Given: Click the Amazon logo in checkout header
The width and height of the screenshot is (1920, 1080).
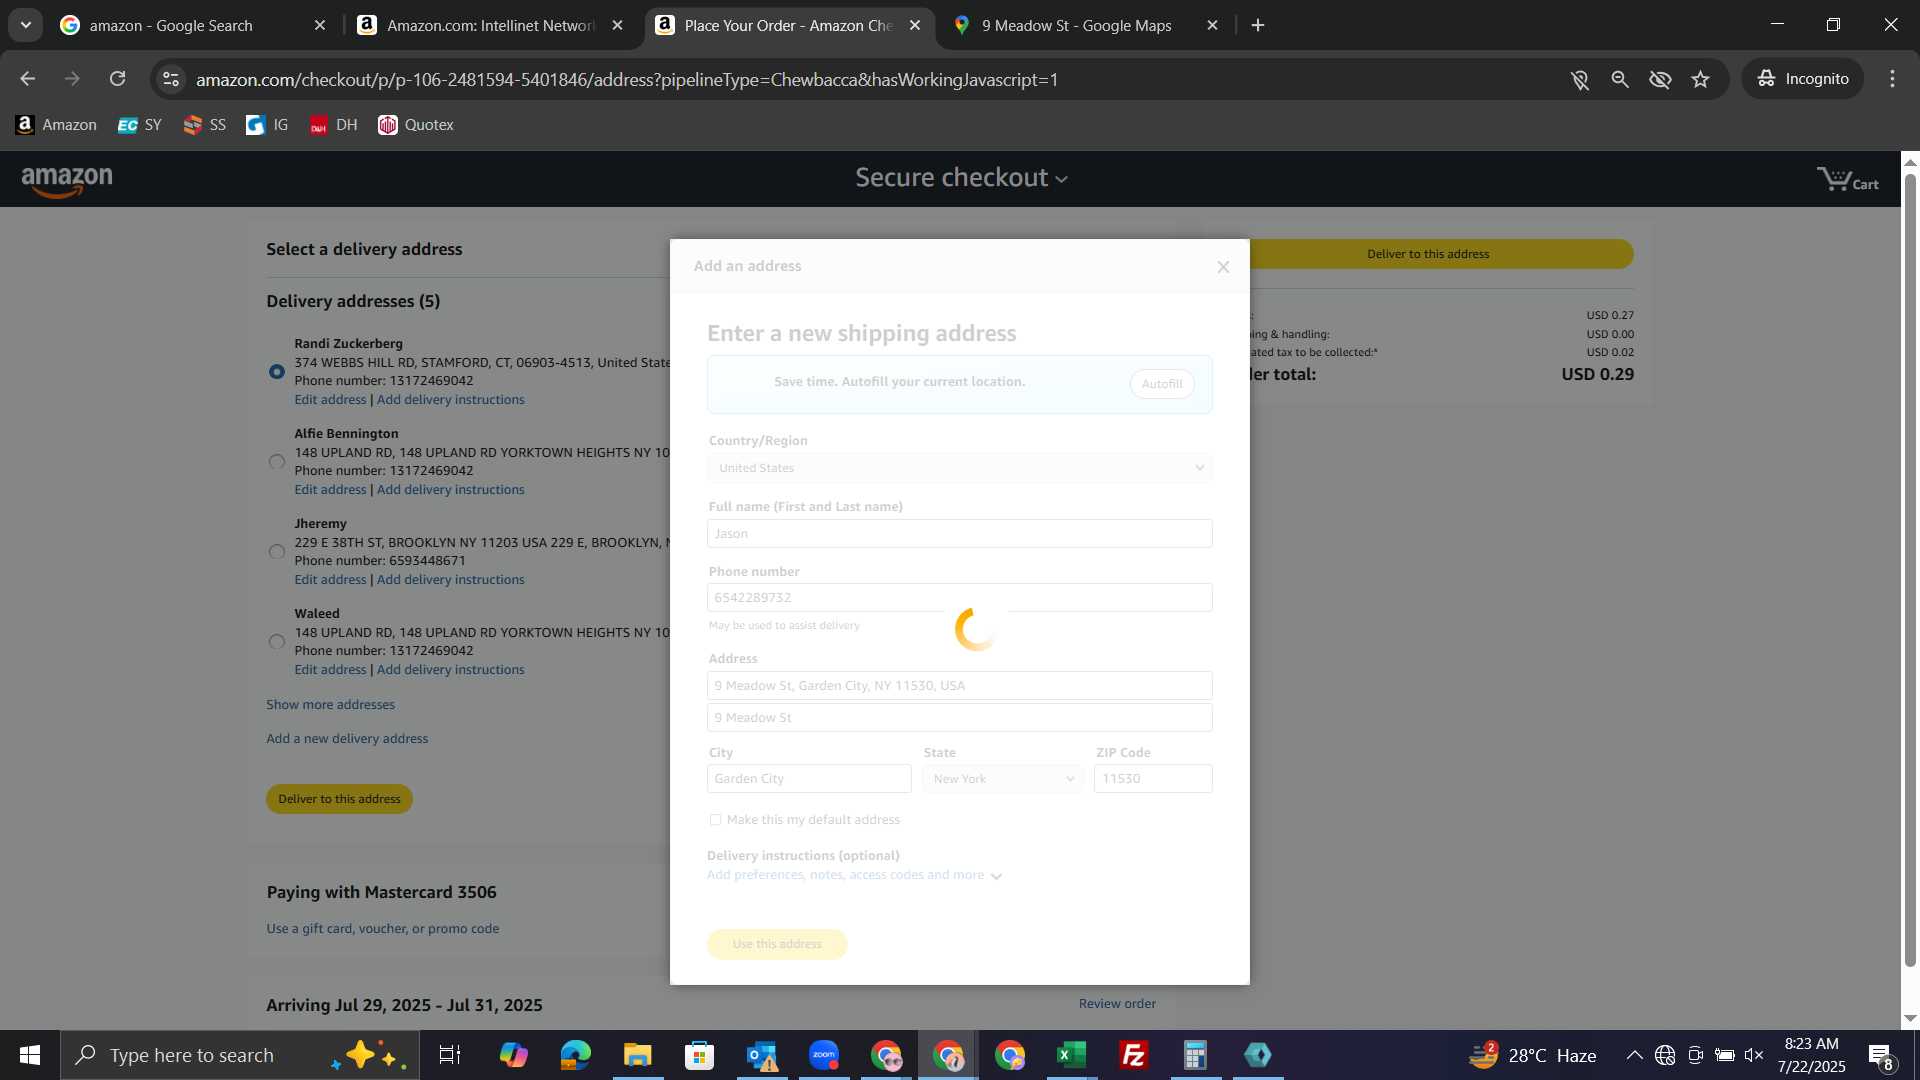Looking at the screenshot, I should (x=67, y=181).
